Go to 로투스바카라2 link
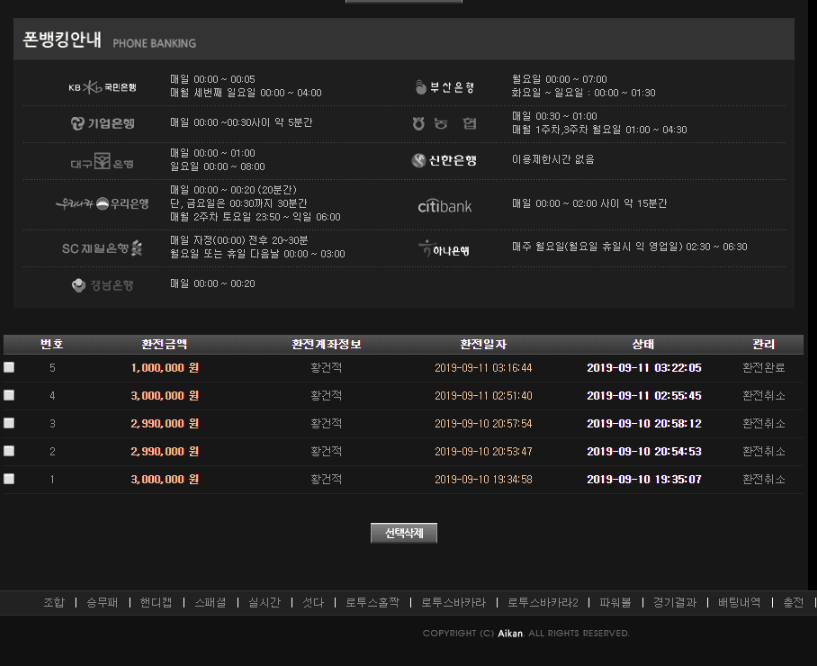 pos(543,602)
